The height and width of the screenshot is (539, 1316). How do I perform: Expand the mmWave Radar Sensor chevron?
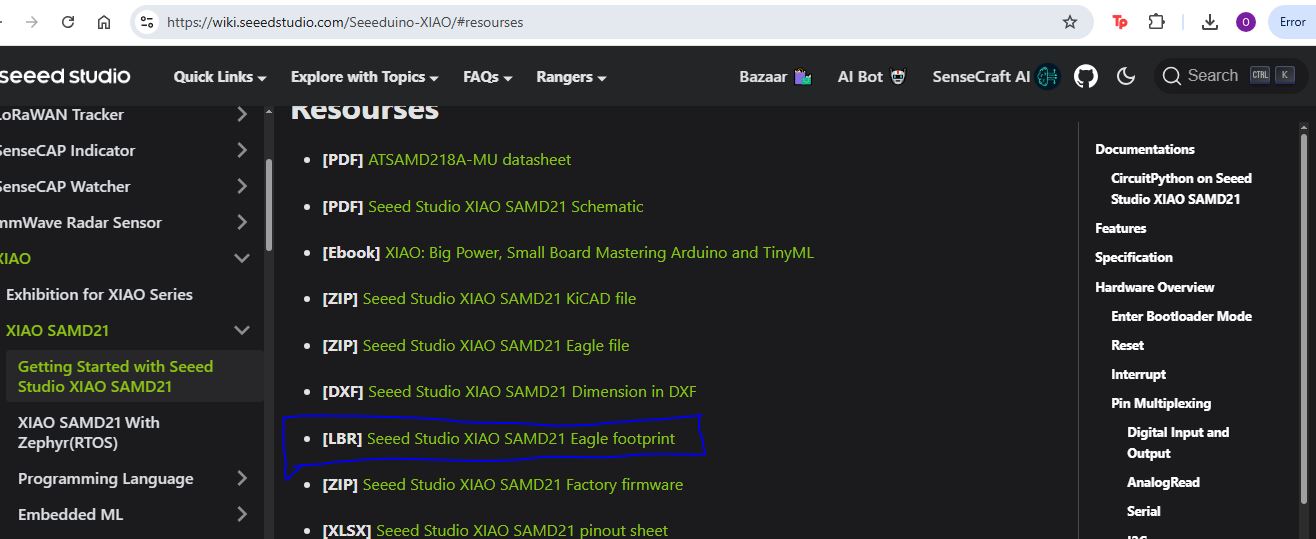coord(242,222)
